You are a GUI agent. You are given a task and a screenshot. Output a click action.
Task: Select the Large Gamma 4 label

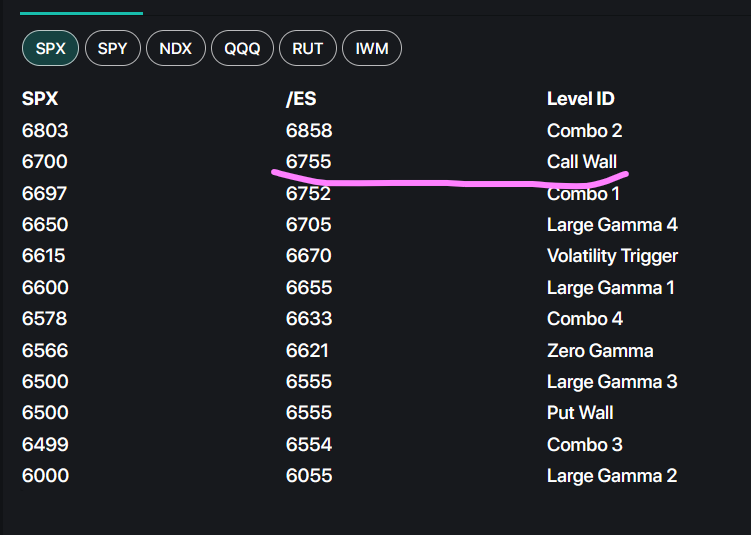coord(612,225)
